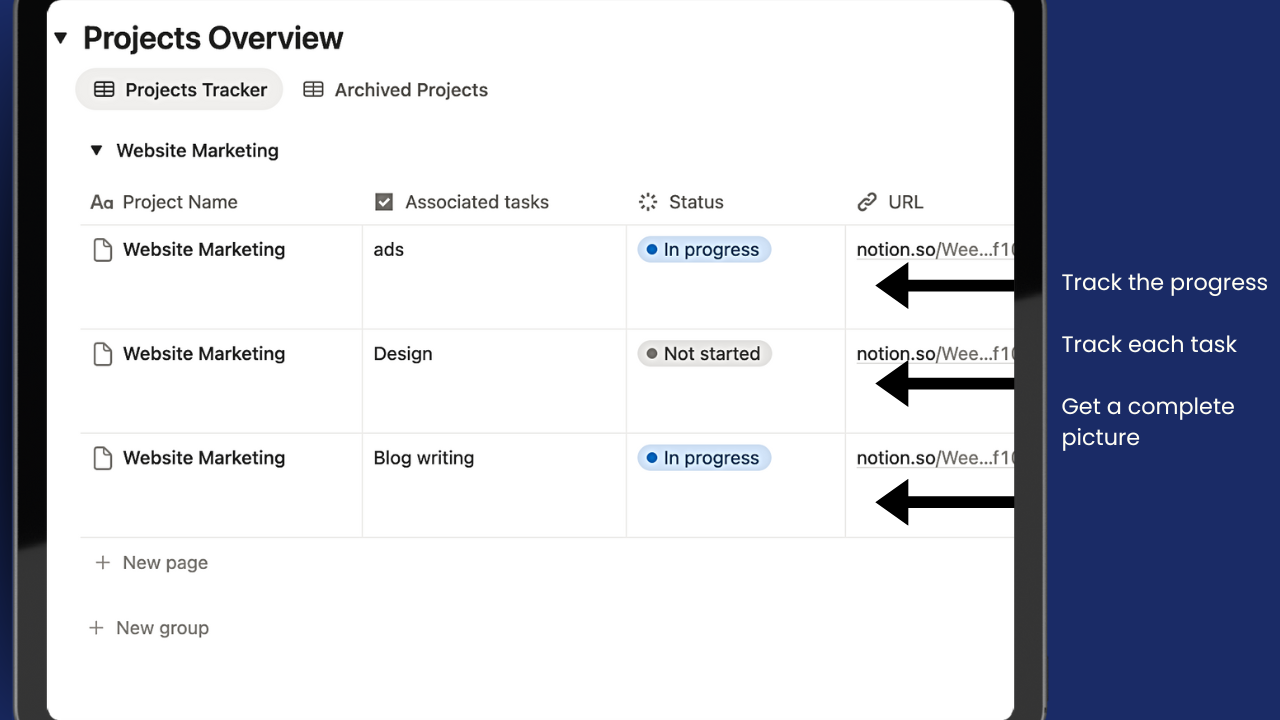Open page icon of the Blog writing row
This screenshot has height=720, width=1280.
(102, 458)
